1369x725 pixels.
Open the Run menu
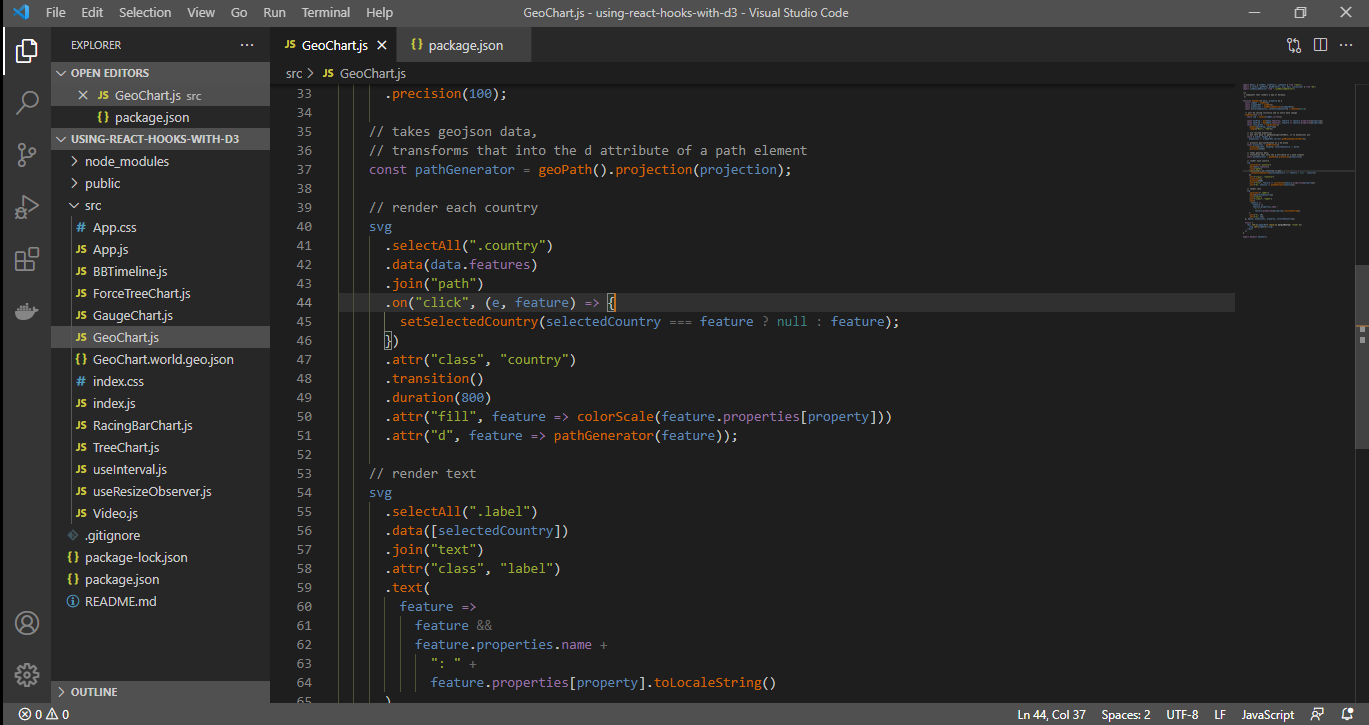click(274, 12)
